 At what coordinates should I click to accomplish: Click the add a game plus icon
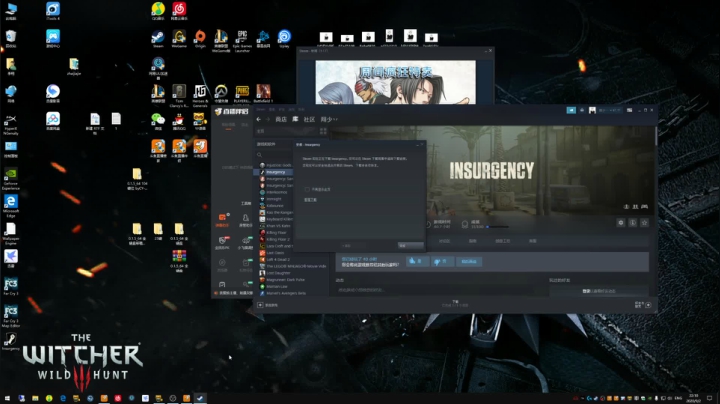click(260, 305)
